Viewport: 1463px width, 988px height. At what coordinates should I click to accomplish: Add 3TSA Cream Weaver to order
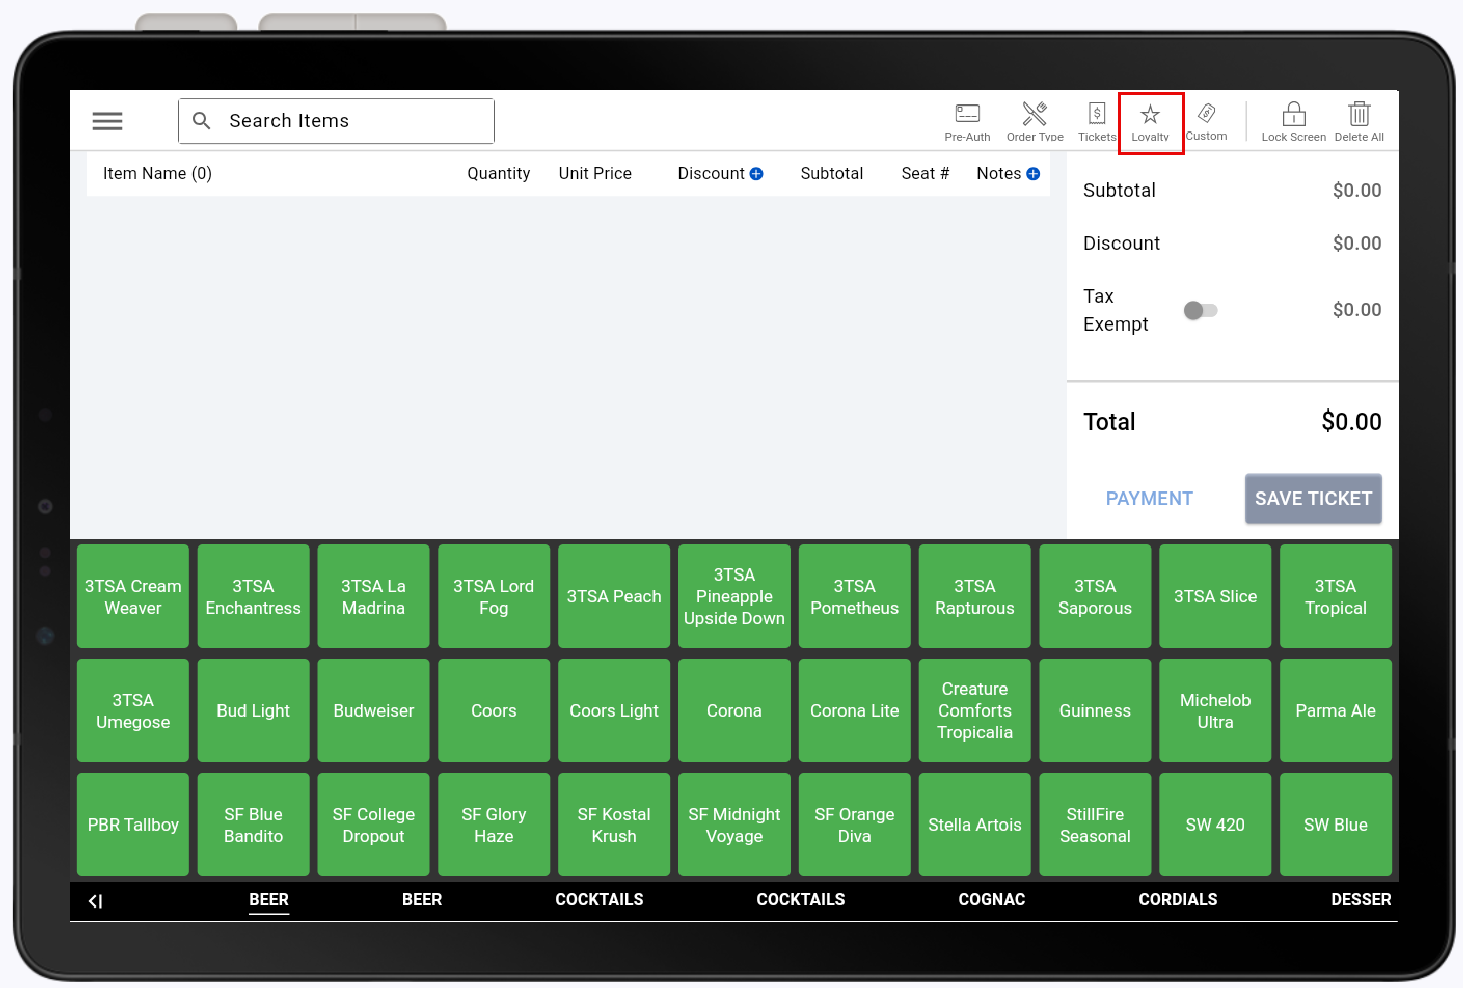pyautogui.click(x=133, y=596)
